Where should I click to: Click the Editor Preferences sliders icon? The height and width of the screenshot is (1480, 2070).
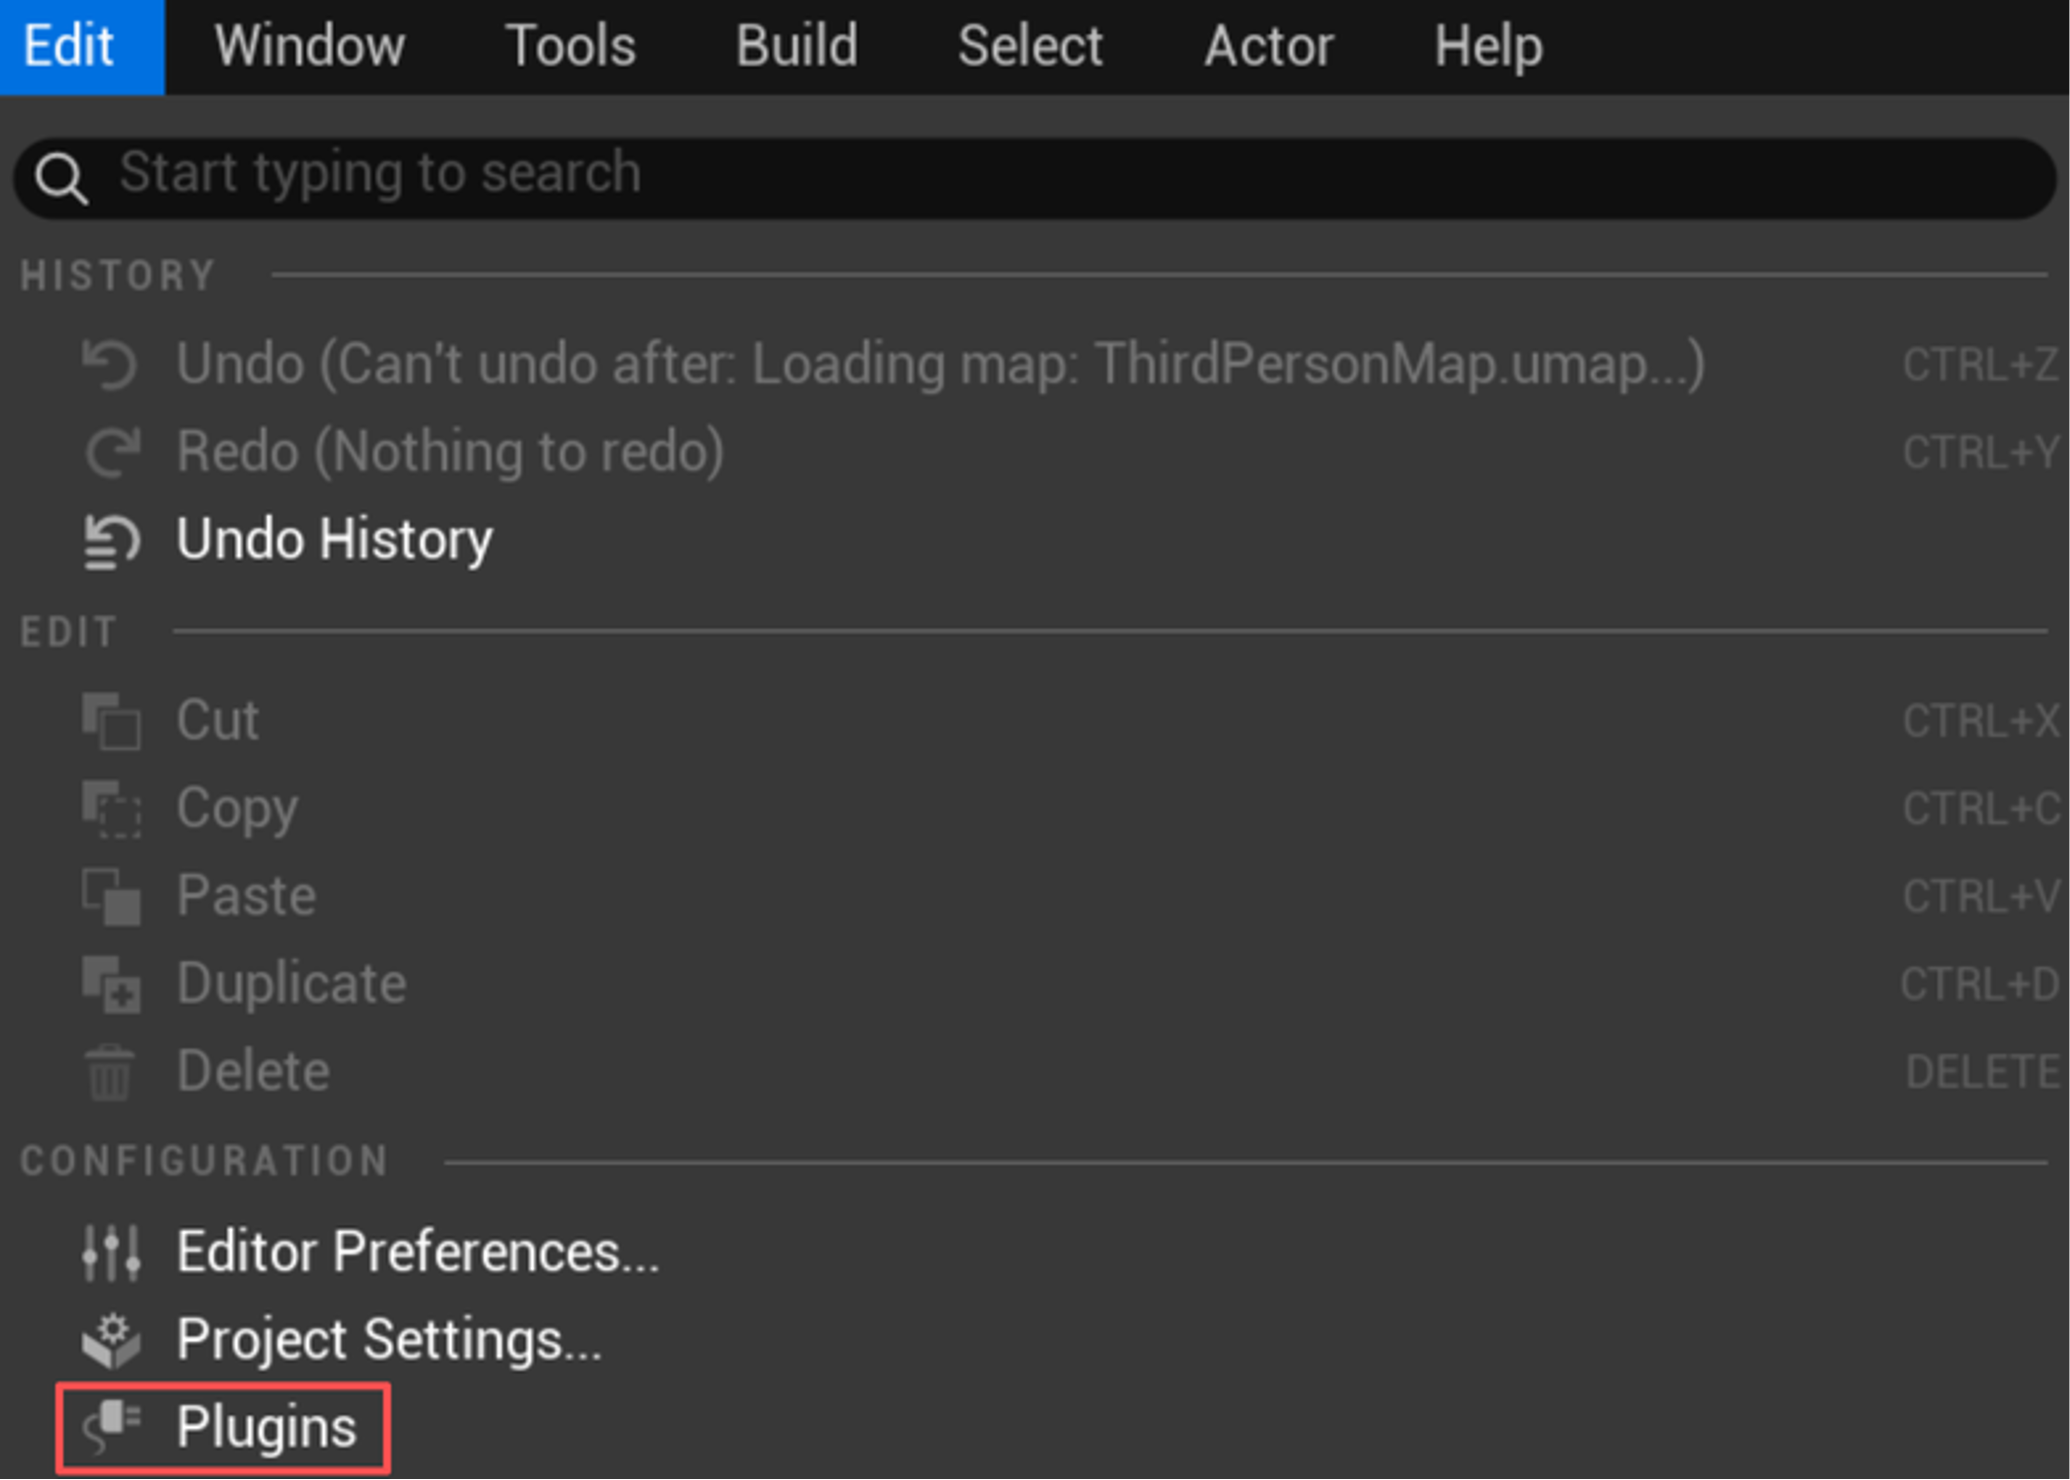pos(110,1252)
